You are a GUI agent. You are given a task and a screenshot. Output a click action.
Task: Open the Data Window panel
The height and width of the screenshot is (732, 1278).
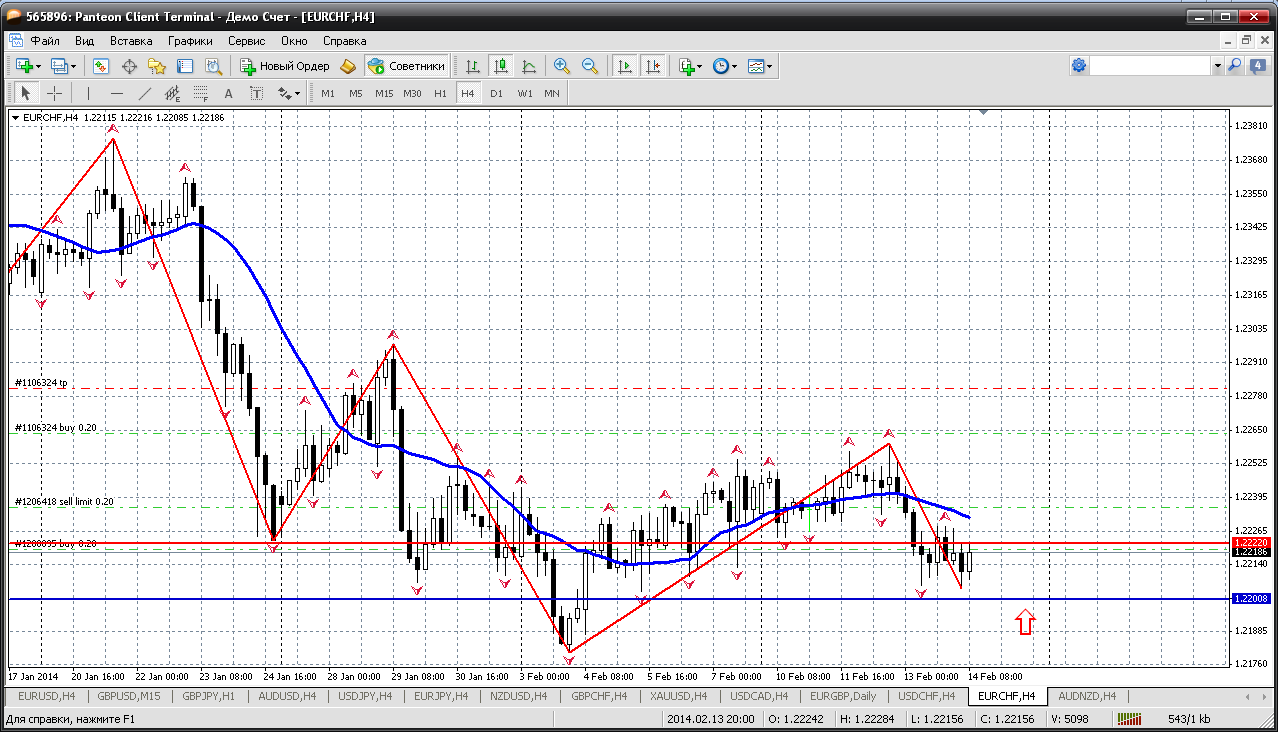coord(129,66)
